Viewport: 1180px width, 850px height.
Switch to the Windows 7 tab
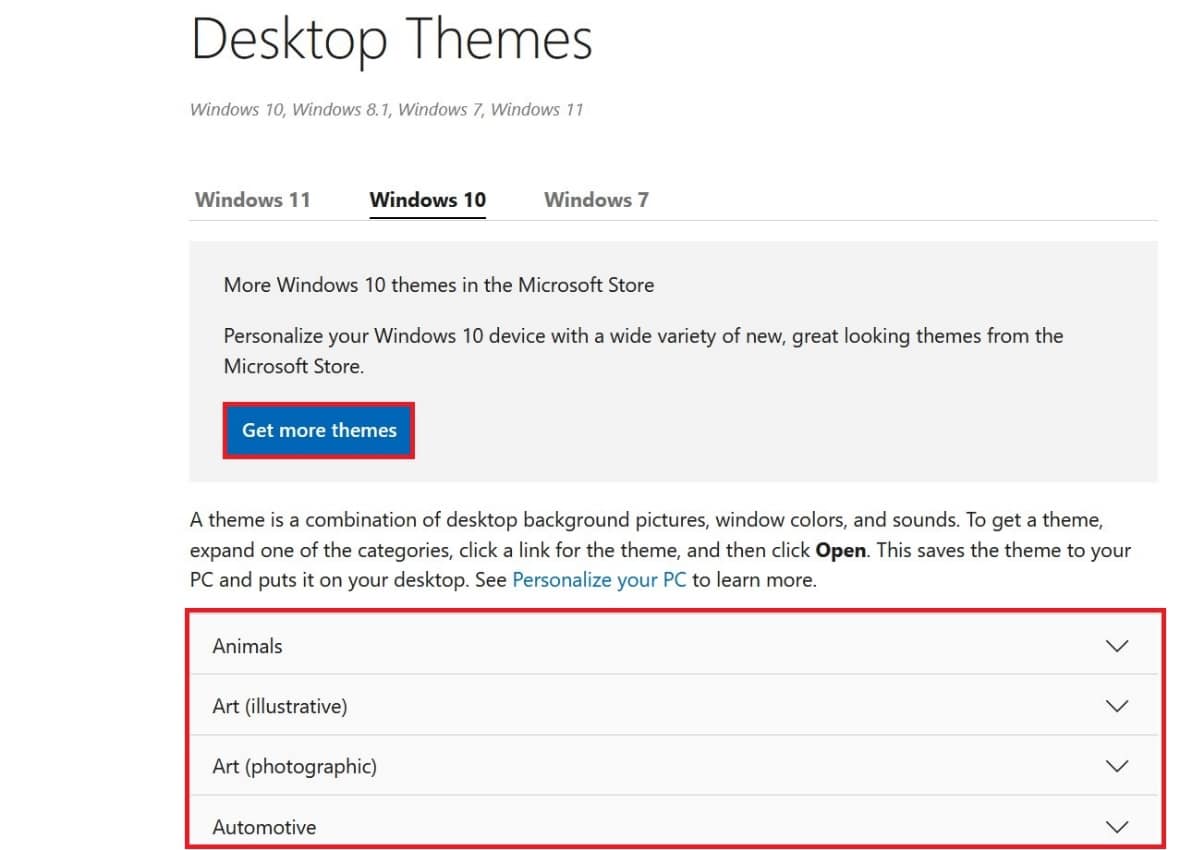(595, 199)
